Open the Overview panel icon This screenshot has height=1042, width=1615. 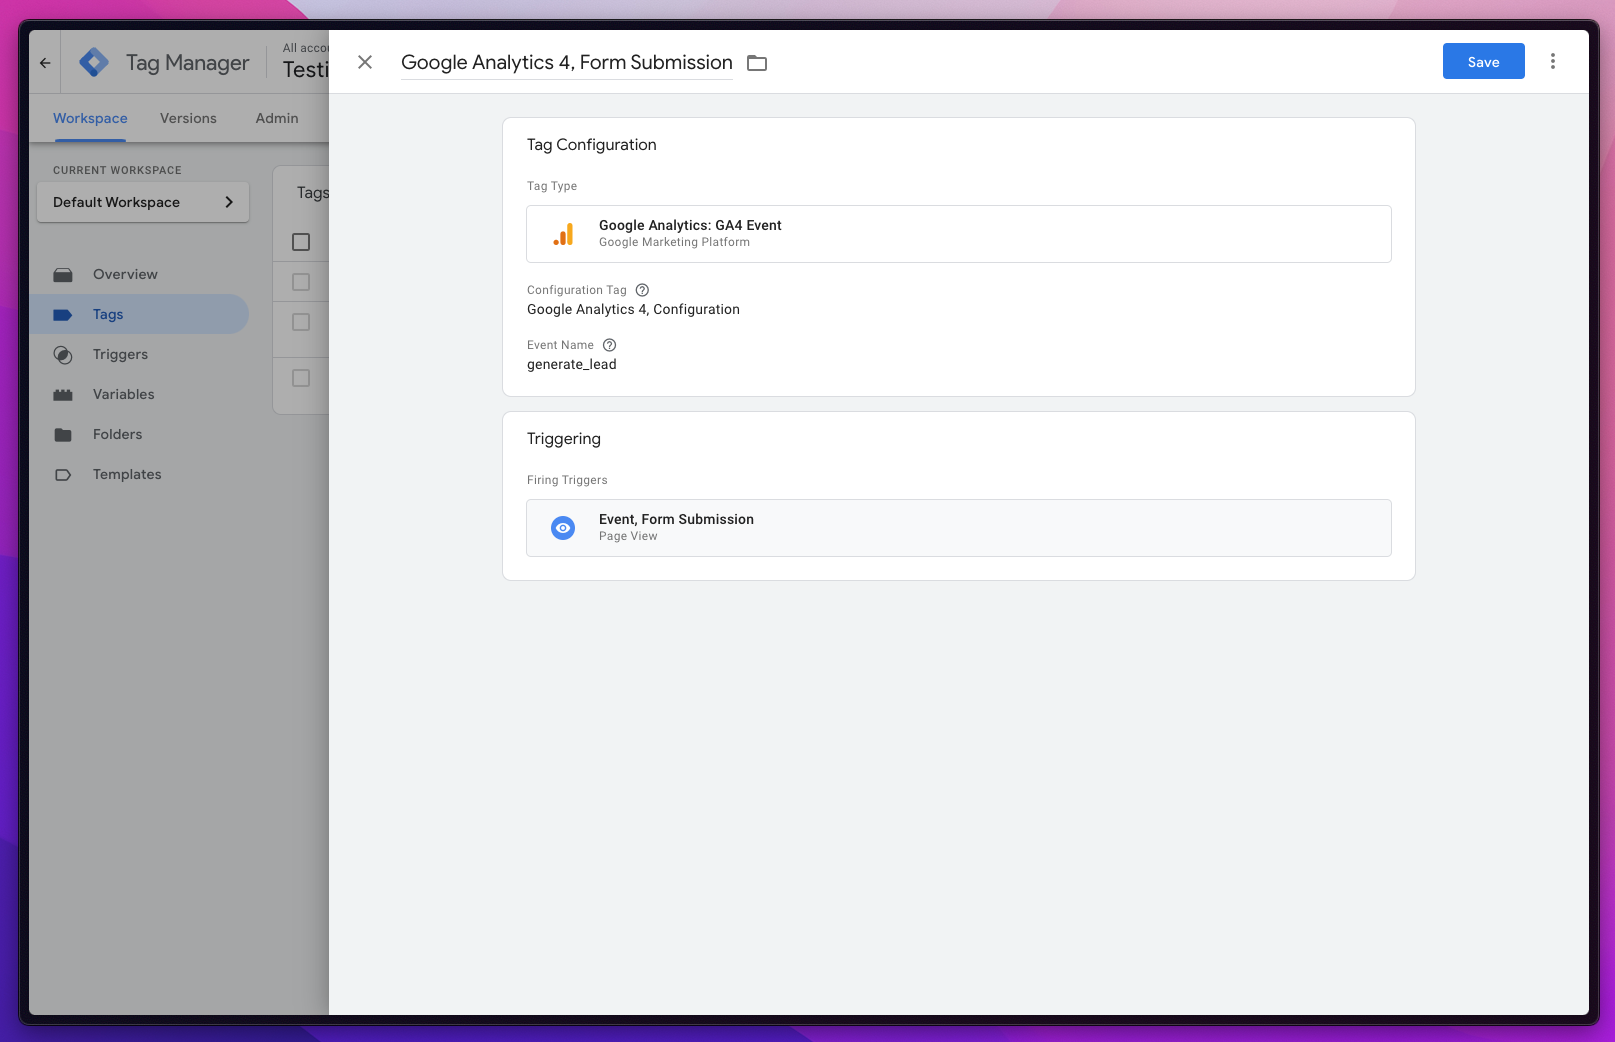coord(63,274)
